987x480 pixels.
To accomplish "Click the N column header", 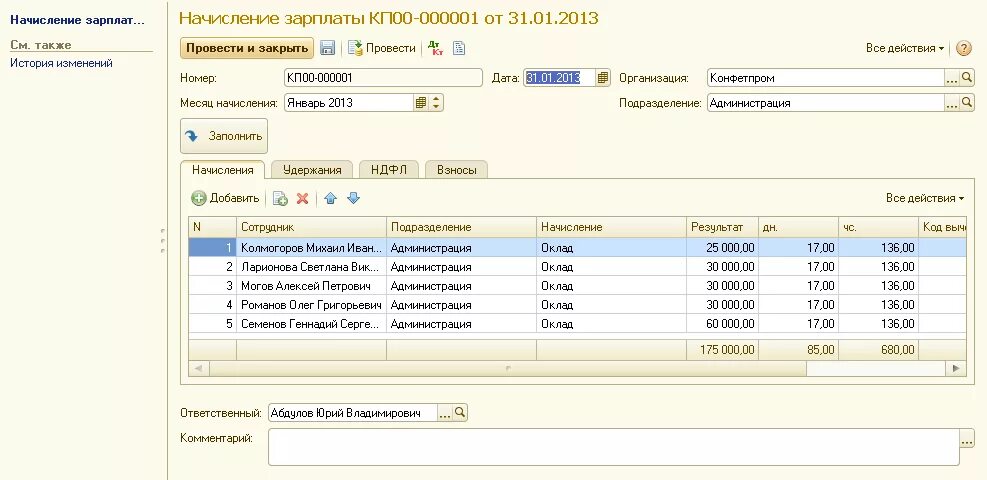I will (213, 227).
